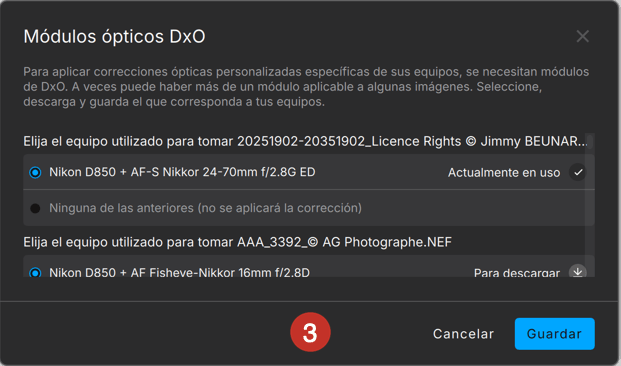Click the Módulos ópticos DxO dialog title
Image resolution: width=621 pixels, height=366 pixels.
tap(114, 36)
